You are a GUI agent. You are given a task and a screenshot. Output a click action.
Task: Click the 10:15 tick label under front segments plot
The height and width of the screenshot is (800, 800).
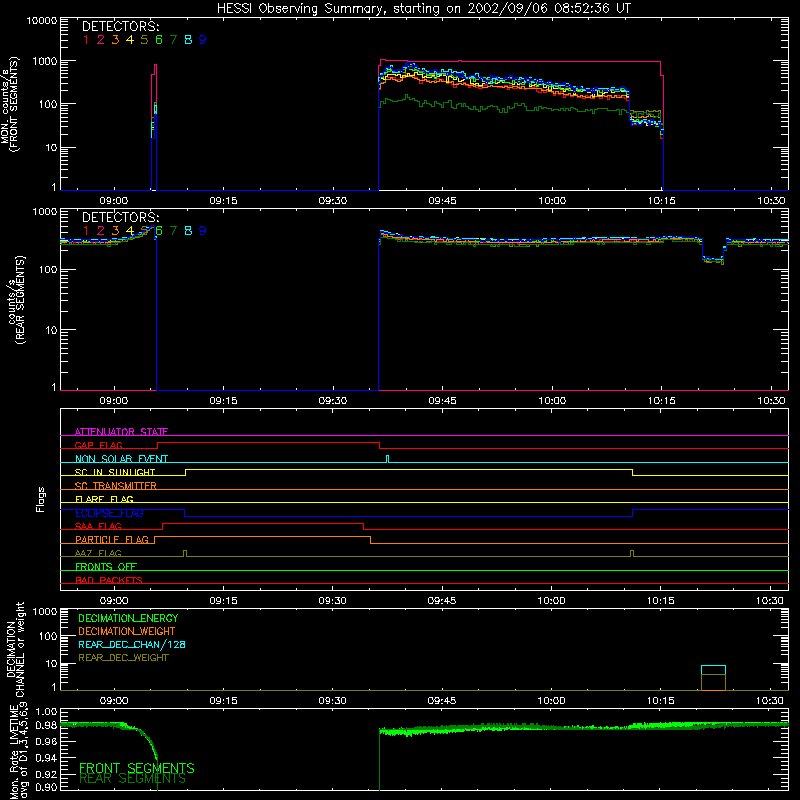662,201
